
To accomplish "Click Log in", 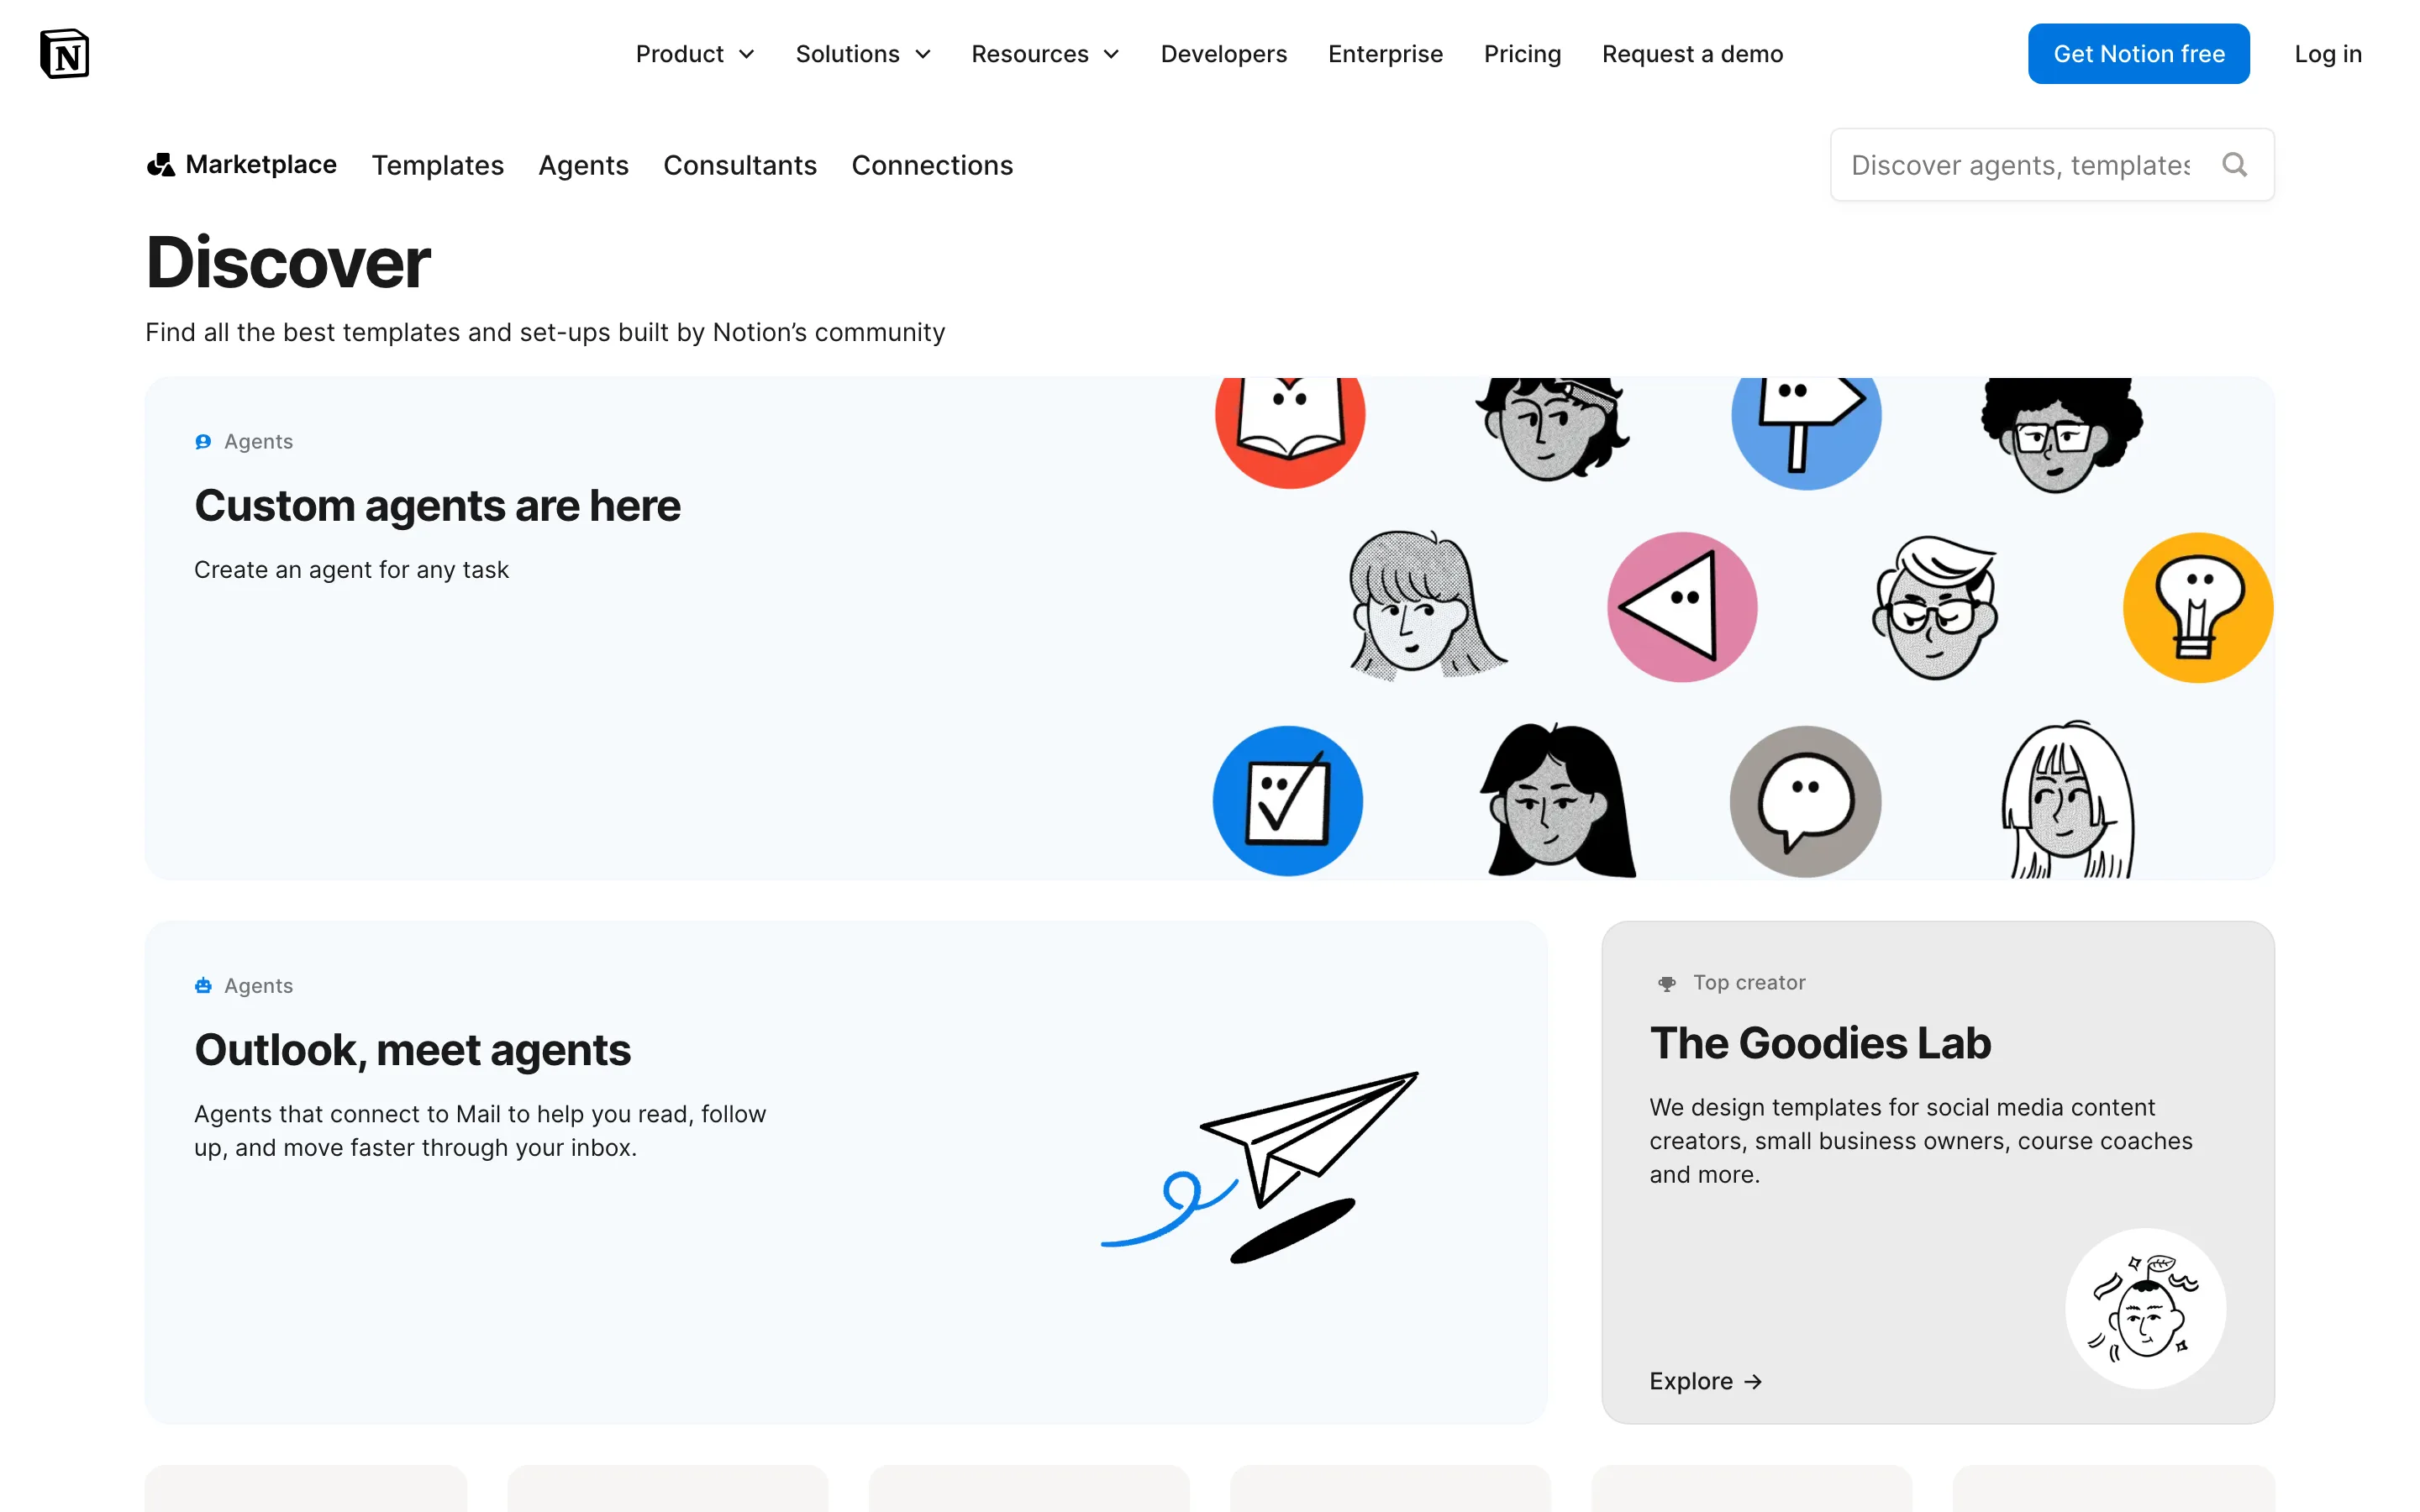I will coord(2327,53).
